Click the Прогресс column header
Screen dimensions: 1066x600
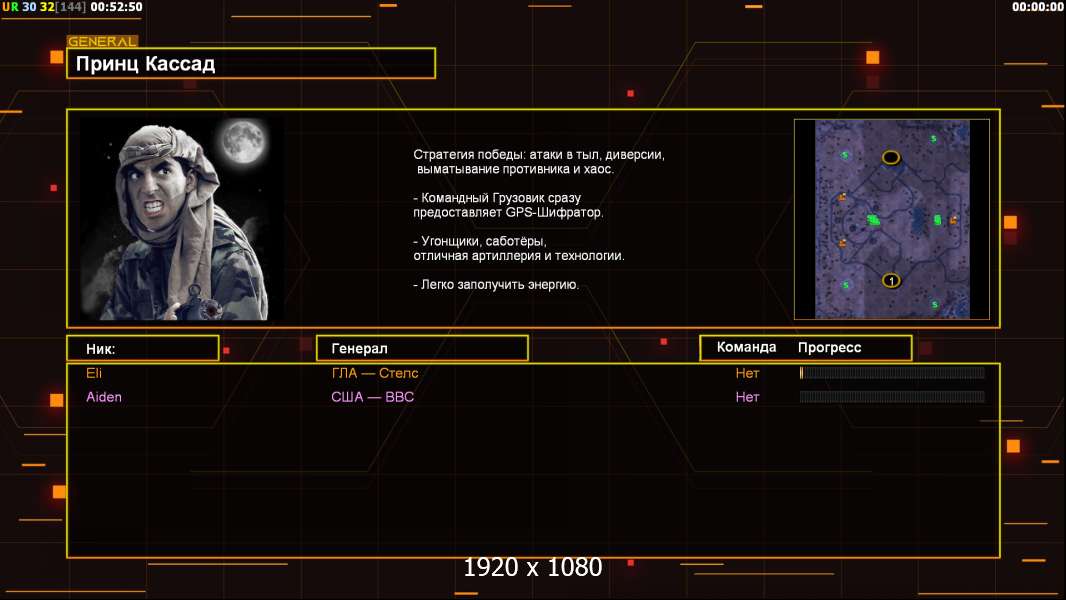(x=829, y=347)
